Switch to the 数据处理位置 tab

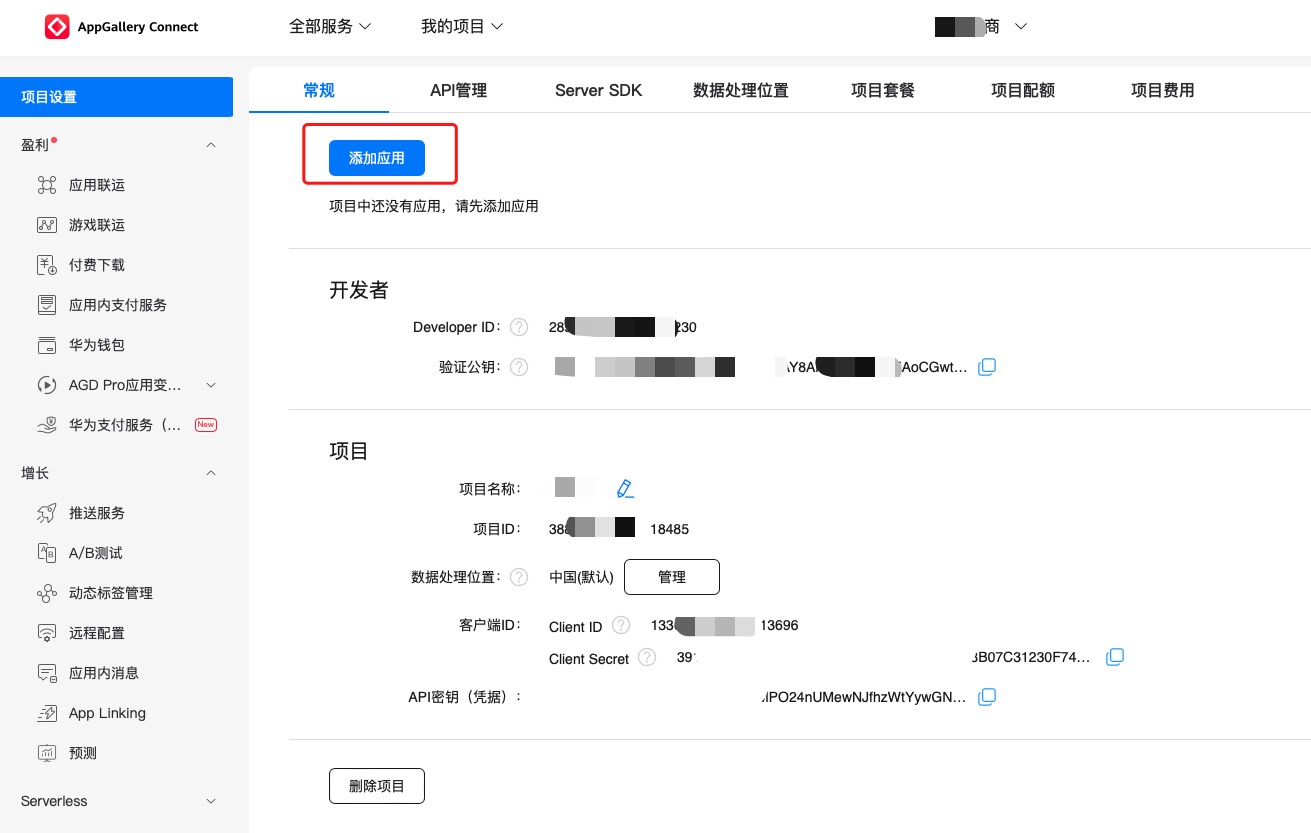pos(741,90)
